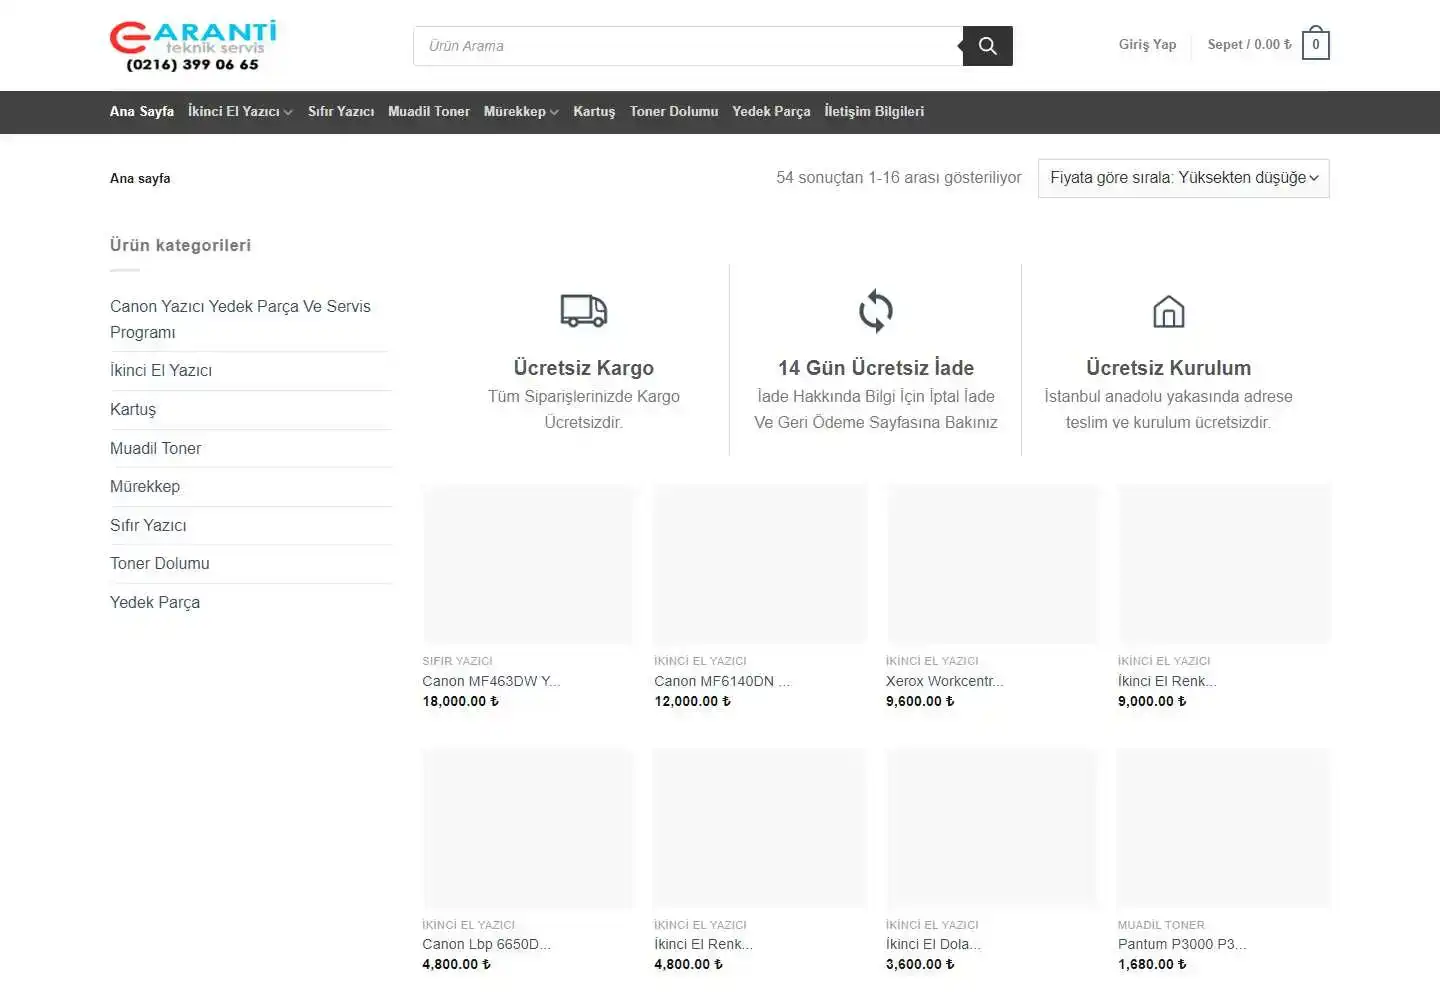Image resolution: width=1440 pixels, height=1000 pixels.
Task: Click the Canon MF463DW Y... product title
Action: pos(491,681)
